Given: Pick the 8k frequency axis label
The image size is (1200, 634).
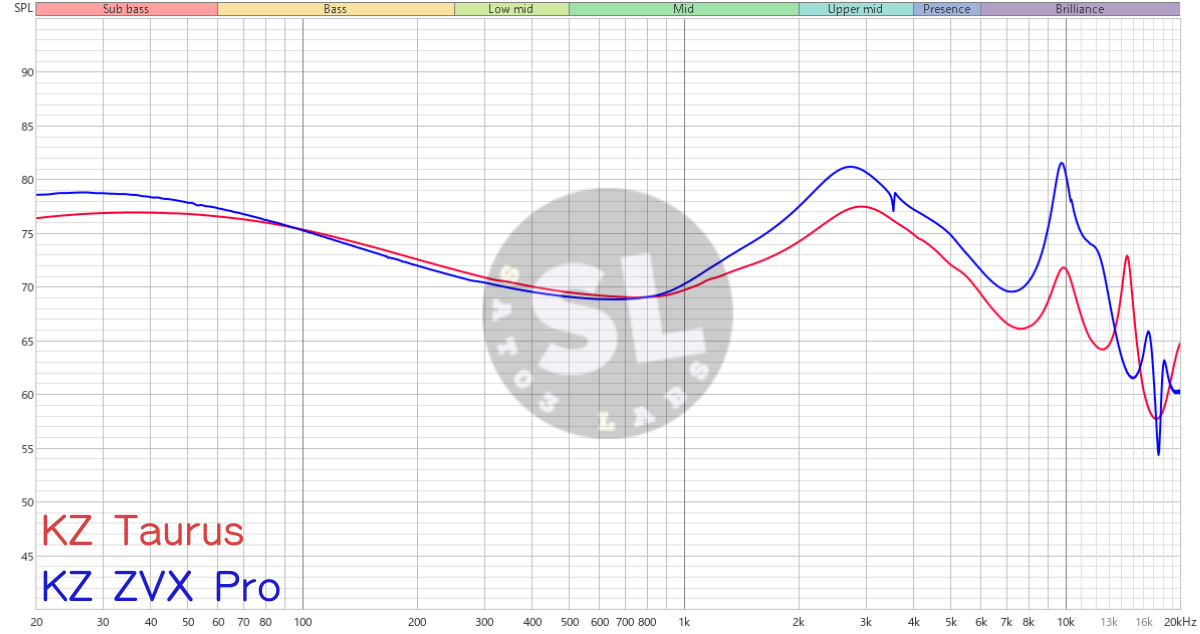Looking at the screenshot, I should point(1028,621).
